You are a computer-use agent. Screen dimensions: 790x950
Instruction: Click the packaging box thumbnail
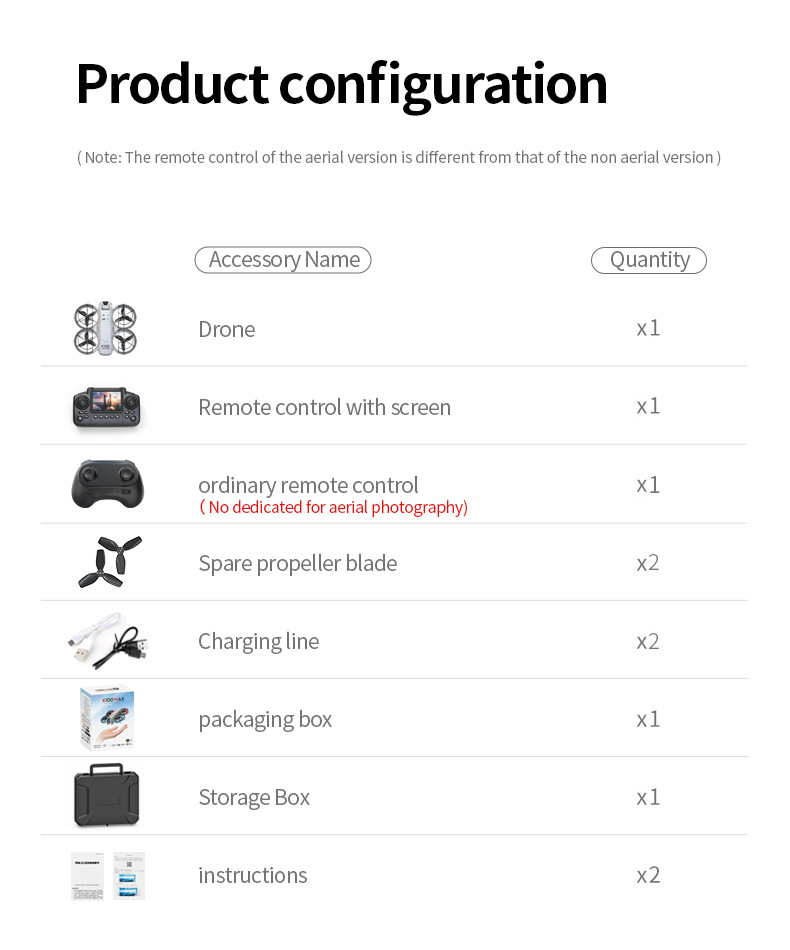[x=107, y=718]
